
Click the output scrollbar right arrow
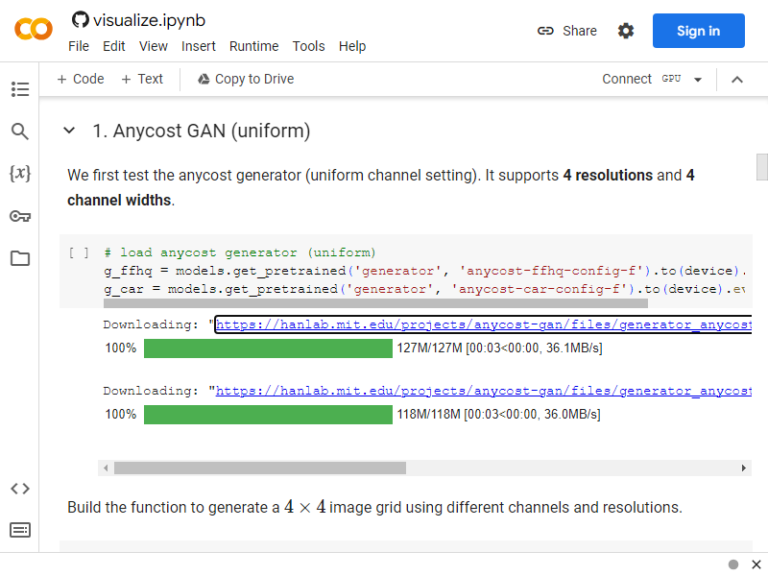tap(744, 468)
